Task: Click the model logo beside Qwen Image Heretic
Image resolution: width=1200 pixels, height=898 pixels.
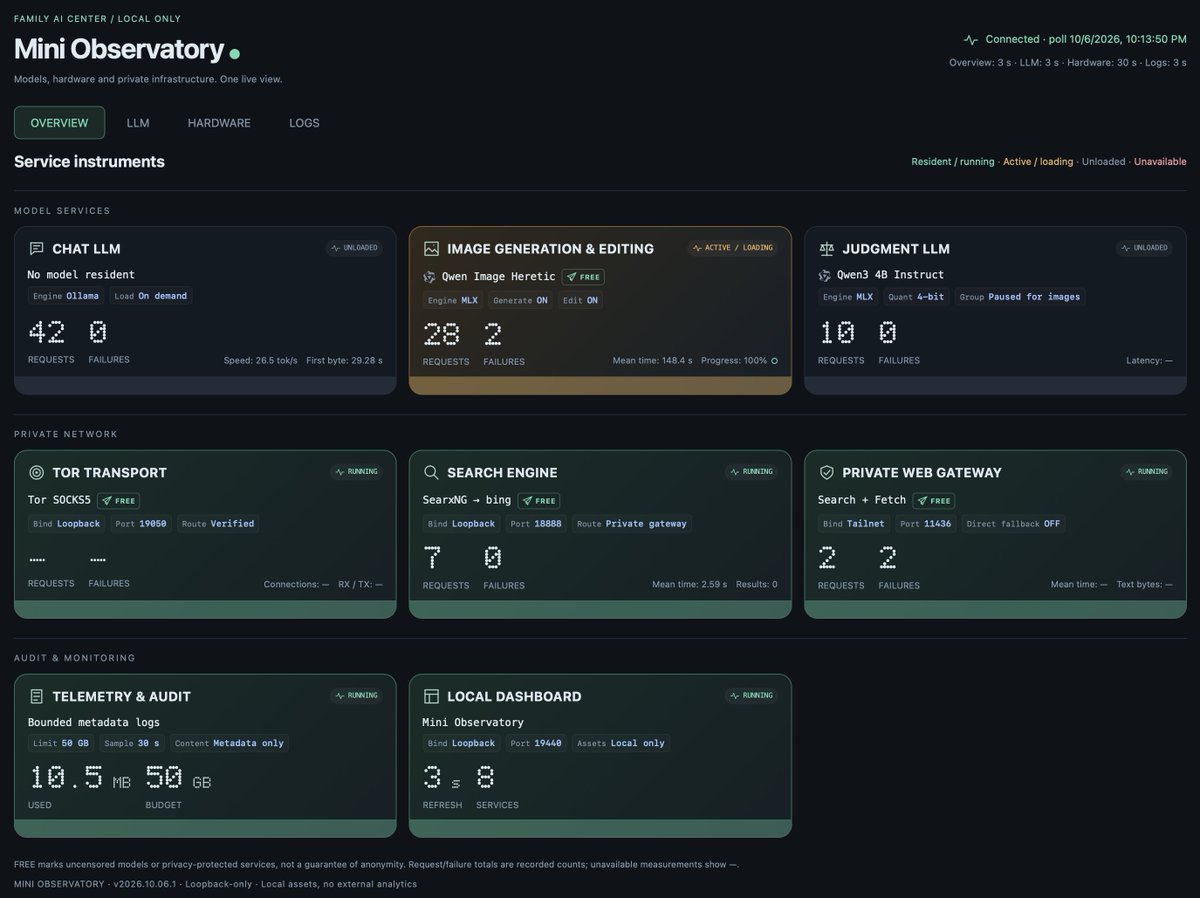Action: click(x=430, y=277)
